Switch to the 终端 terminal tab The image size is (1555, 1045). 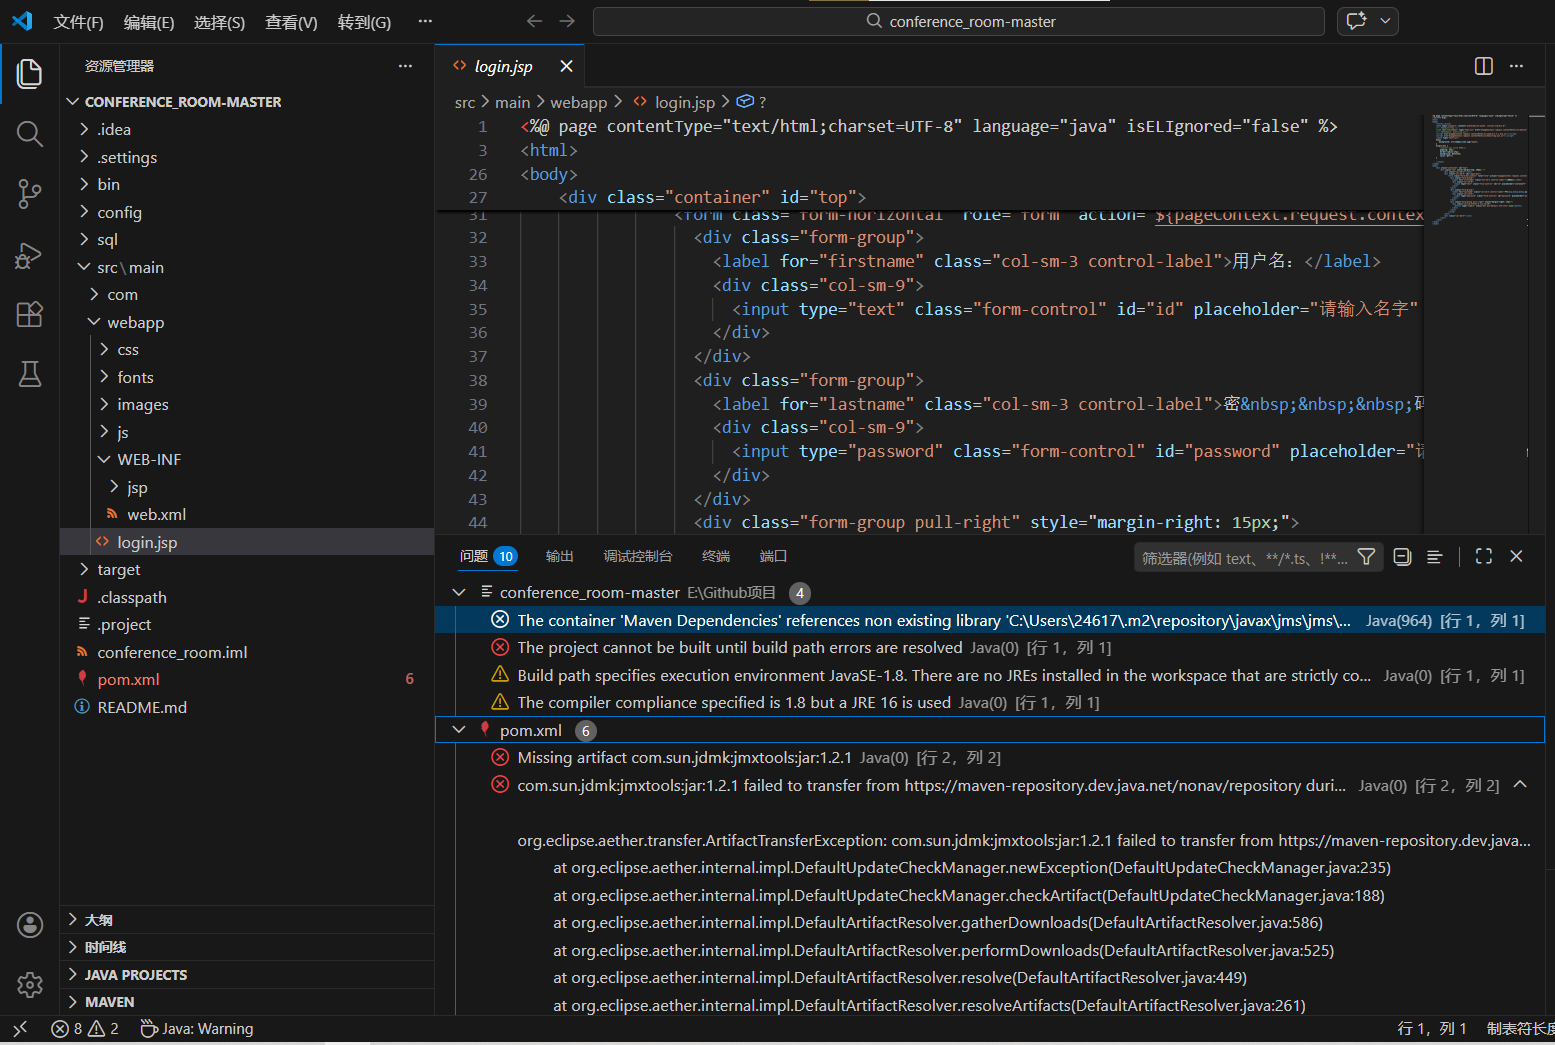coord(716,557)
